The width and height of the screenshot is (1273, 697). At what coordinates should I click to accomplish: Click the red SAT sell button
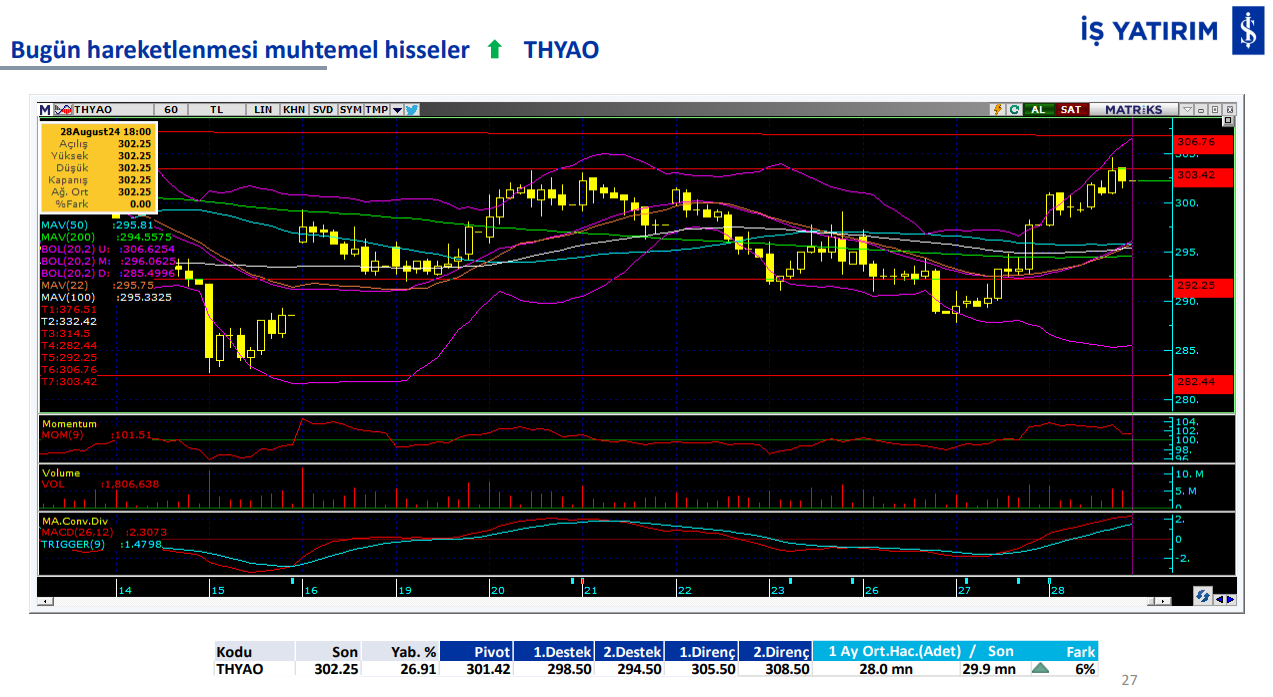[1070, 109]
